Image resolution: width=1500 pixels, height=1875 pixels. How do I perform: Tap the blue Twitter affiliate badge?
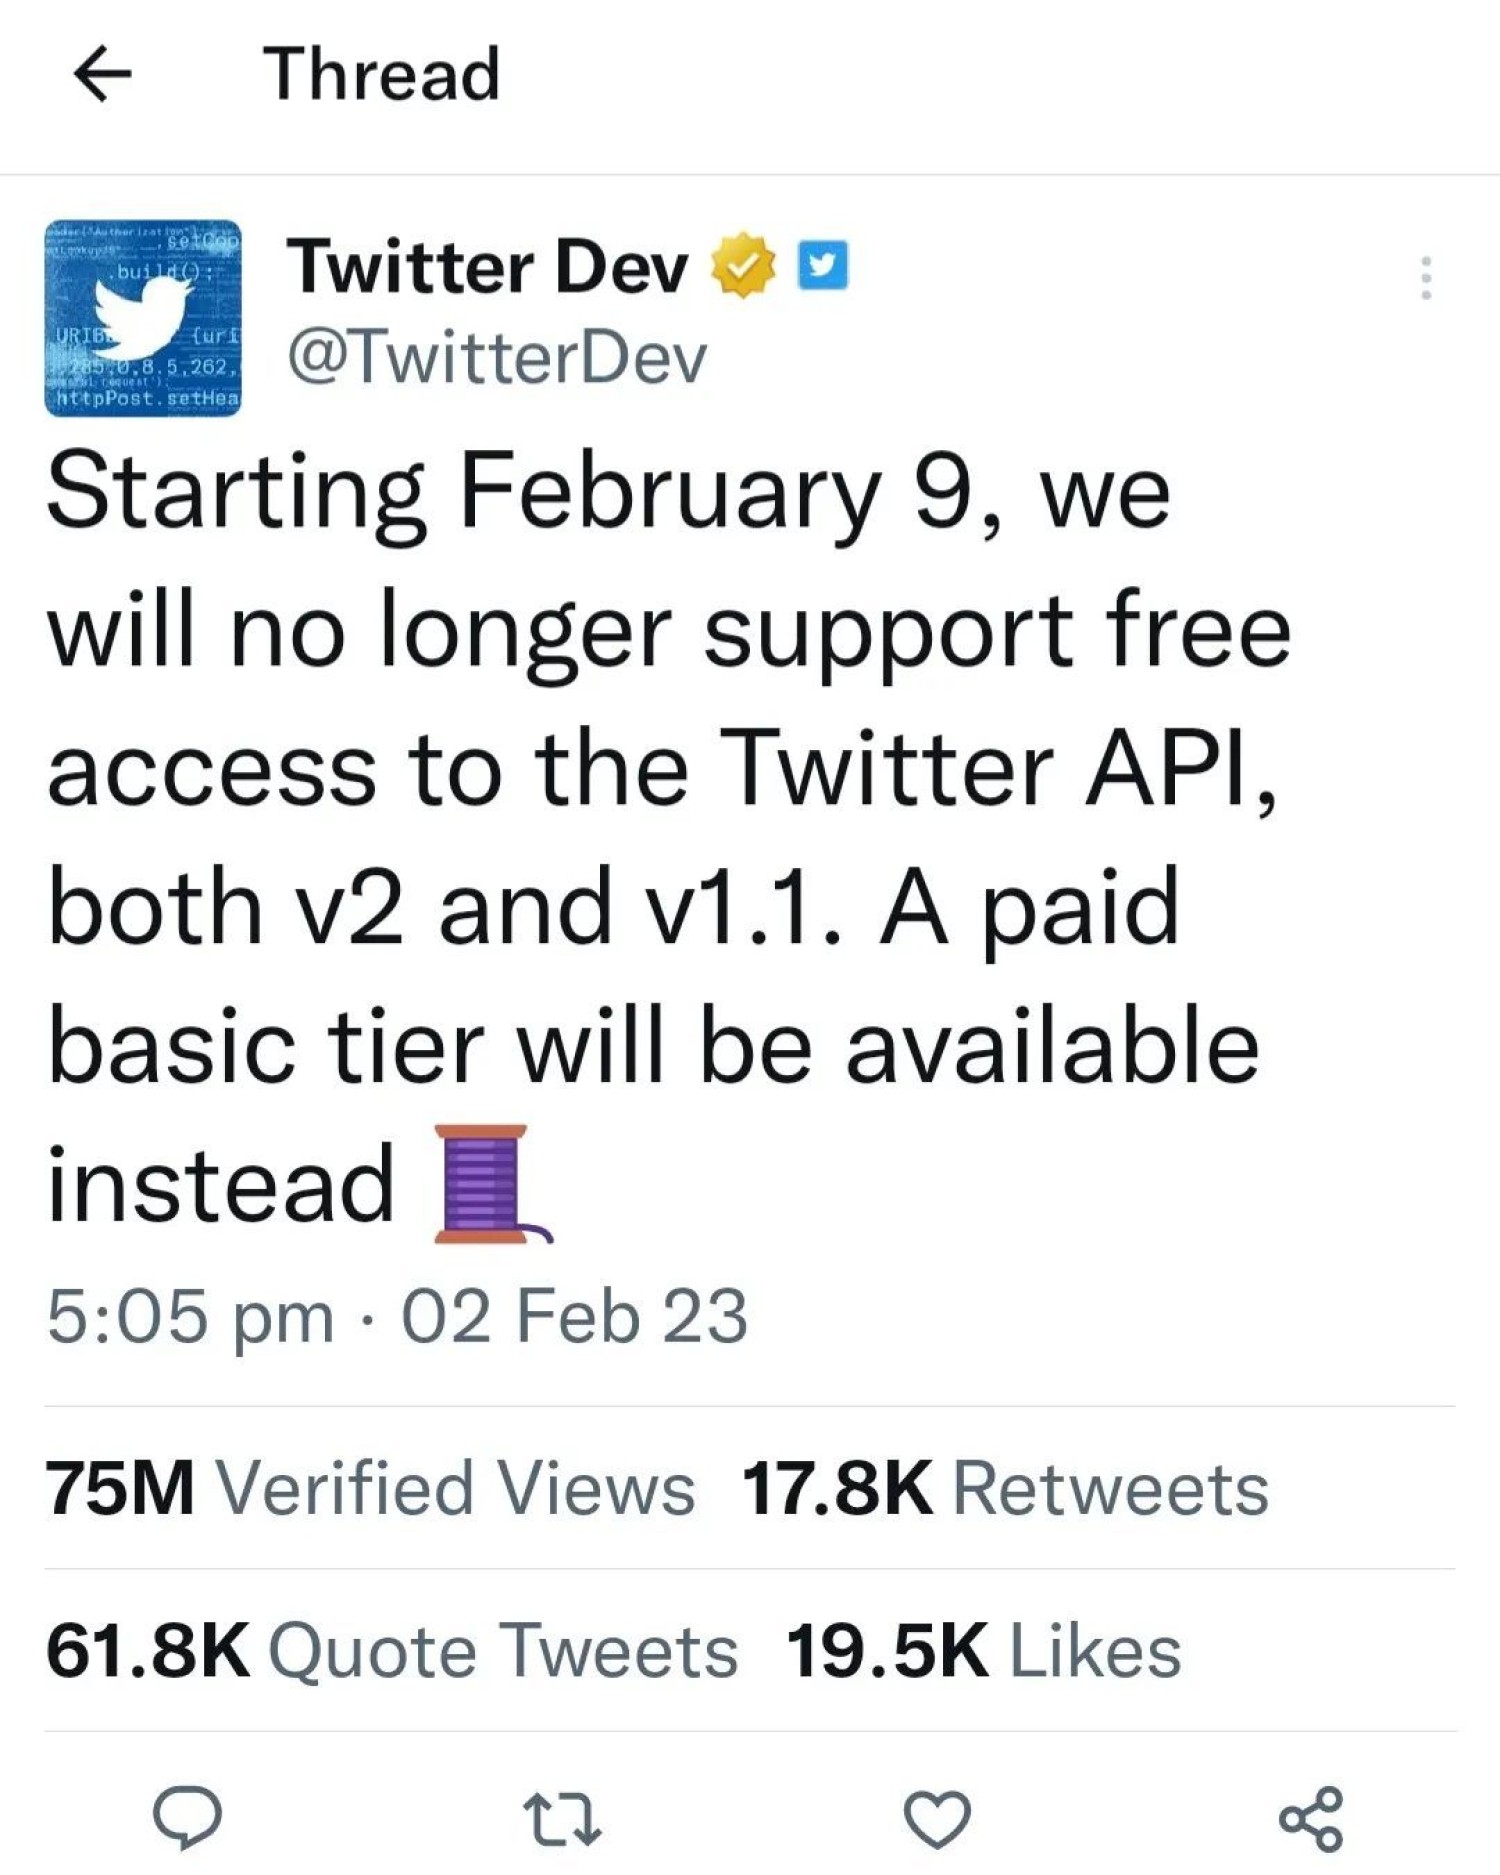coord(822,266)
